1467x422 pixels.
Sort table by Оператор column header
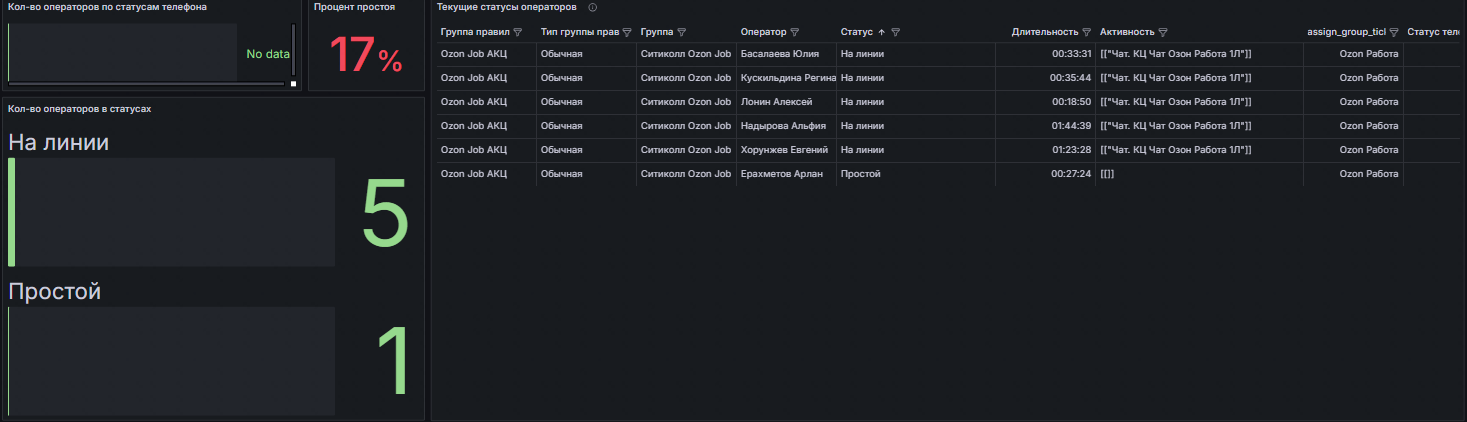pos(763,32)
